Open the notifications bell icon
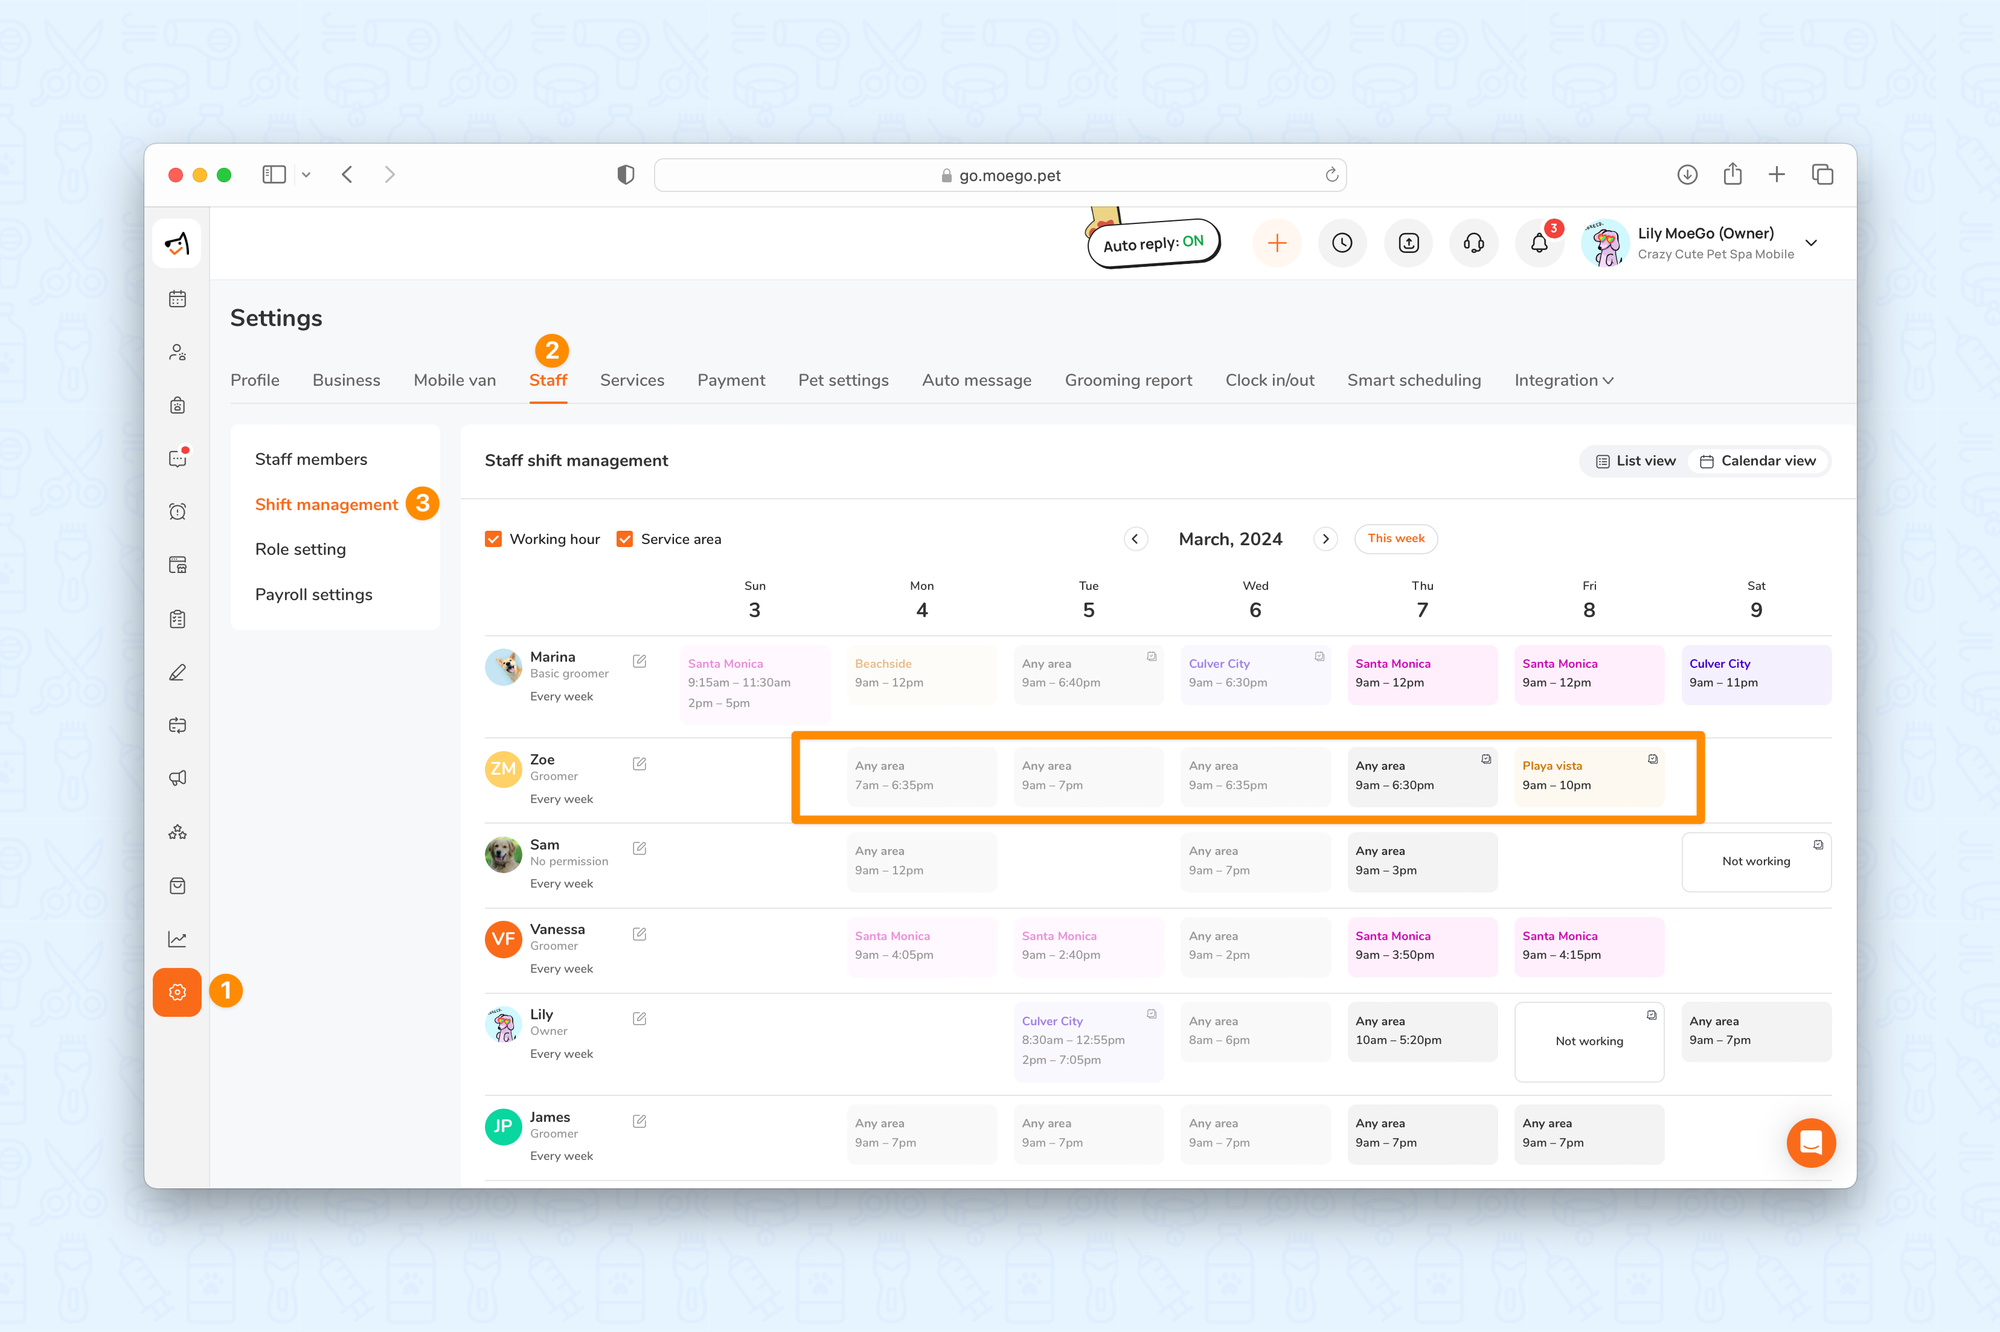2000x1332 pixels. (1539, 243)
